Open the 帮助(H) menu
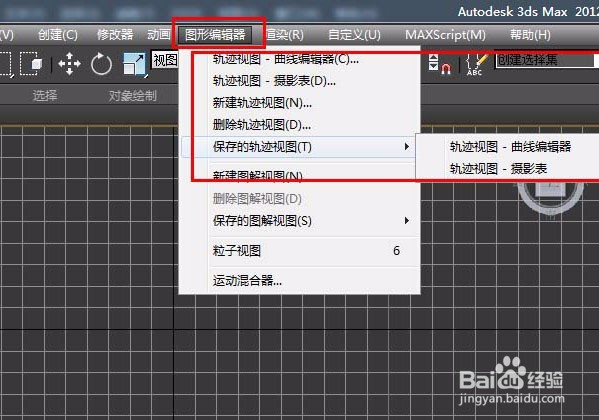 tap(530, 35)
